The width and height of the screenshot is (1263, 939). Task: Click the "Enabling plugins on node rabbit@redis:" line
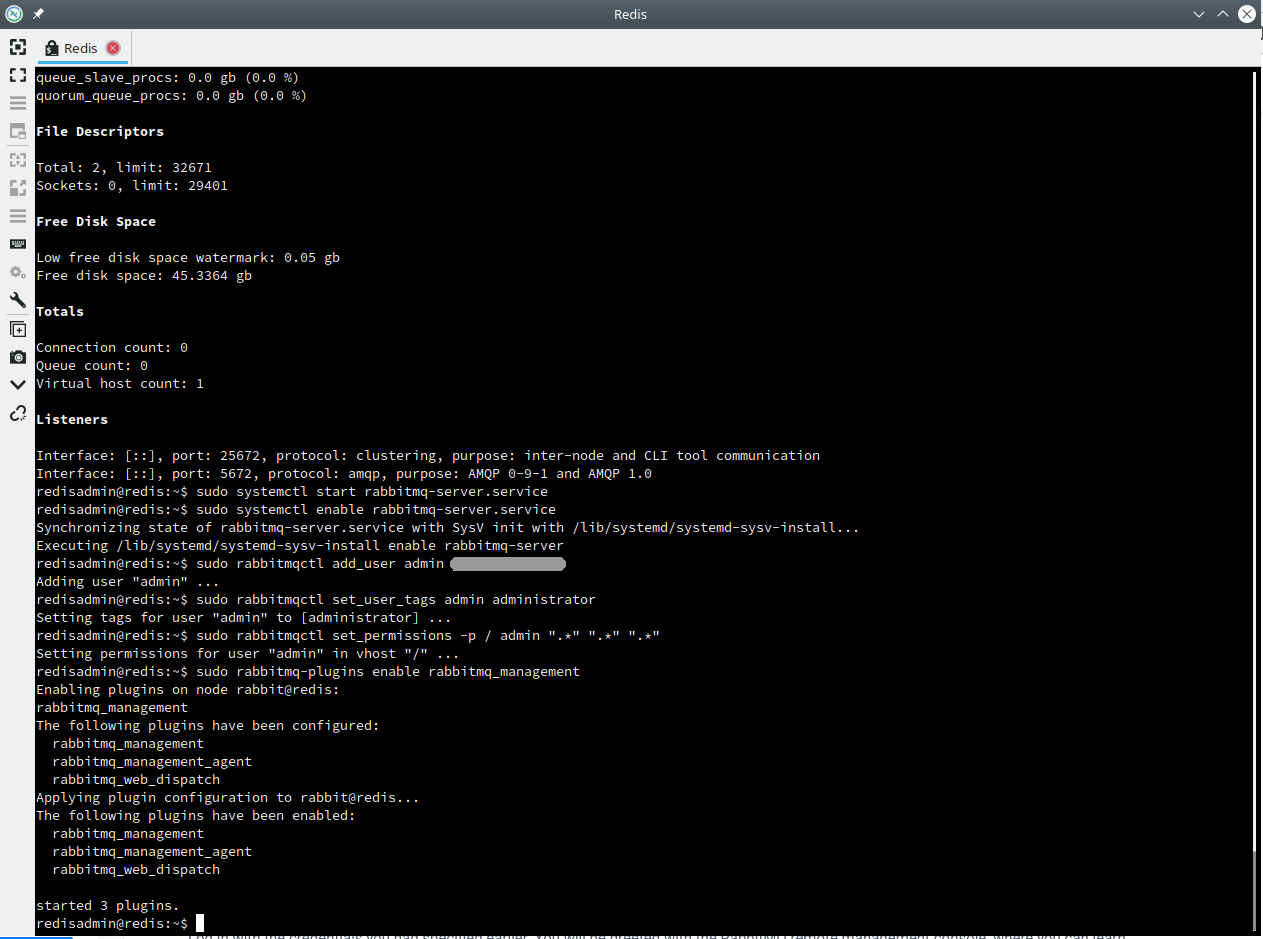[x=188, y=690]
